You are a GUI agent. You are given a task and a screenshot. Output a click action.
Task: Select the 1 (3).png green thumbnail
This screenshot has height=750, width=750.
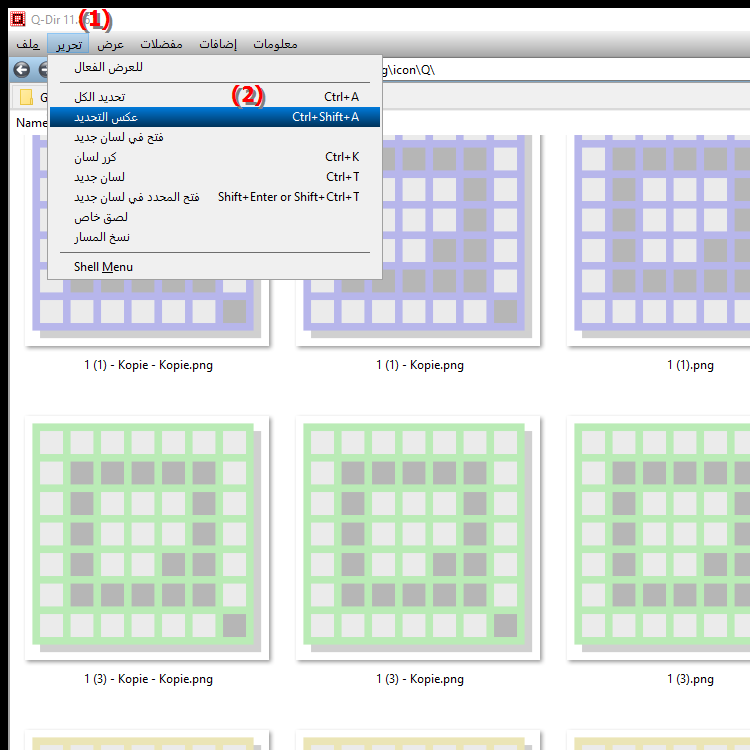[658, 538]
